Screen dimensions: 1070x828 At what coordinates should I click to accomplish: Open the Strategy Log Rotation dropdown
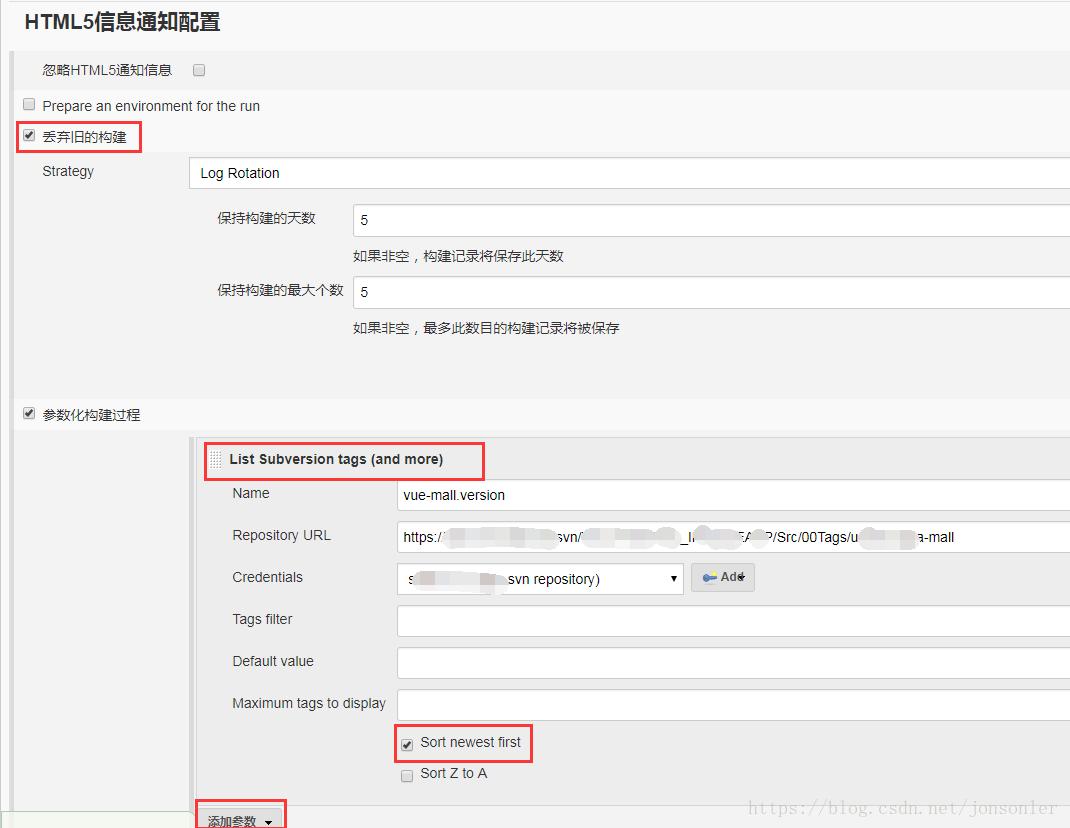[630, 173]
